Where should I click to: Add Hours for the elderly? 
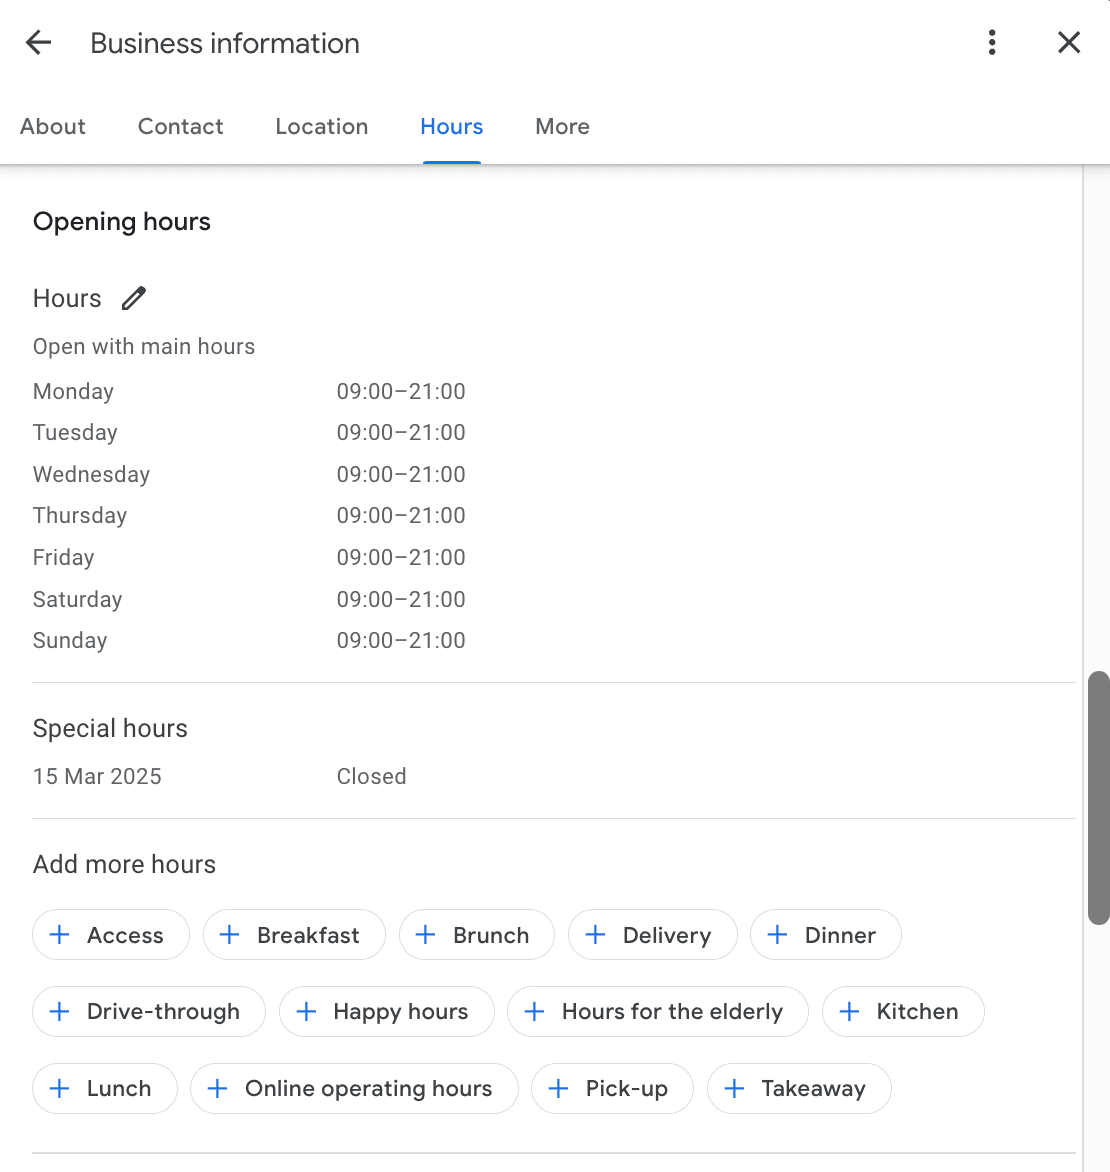[x=658, y=1011]
